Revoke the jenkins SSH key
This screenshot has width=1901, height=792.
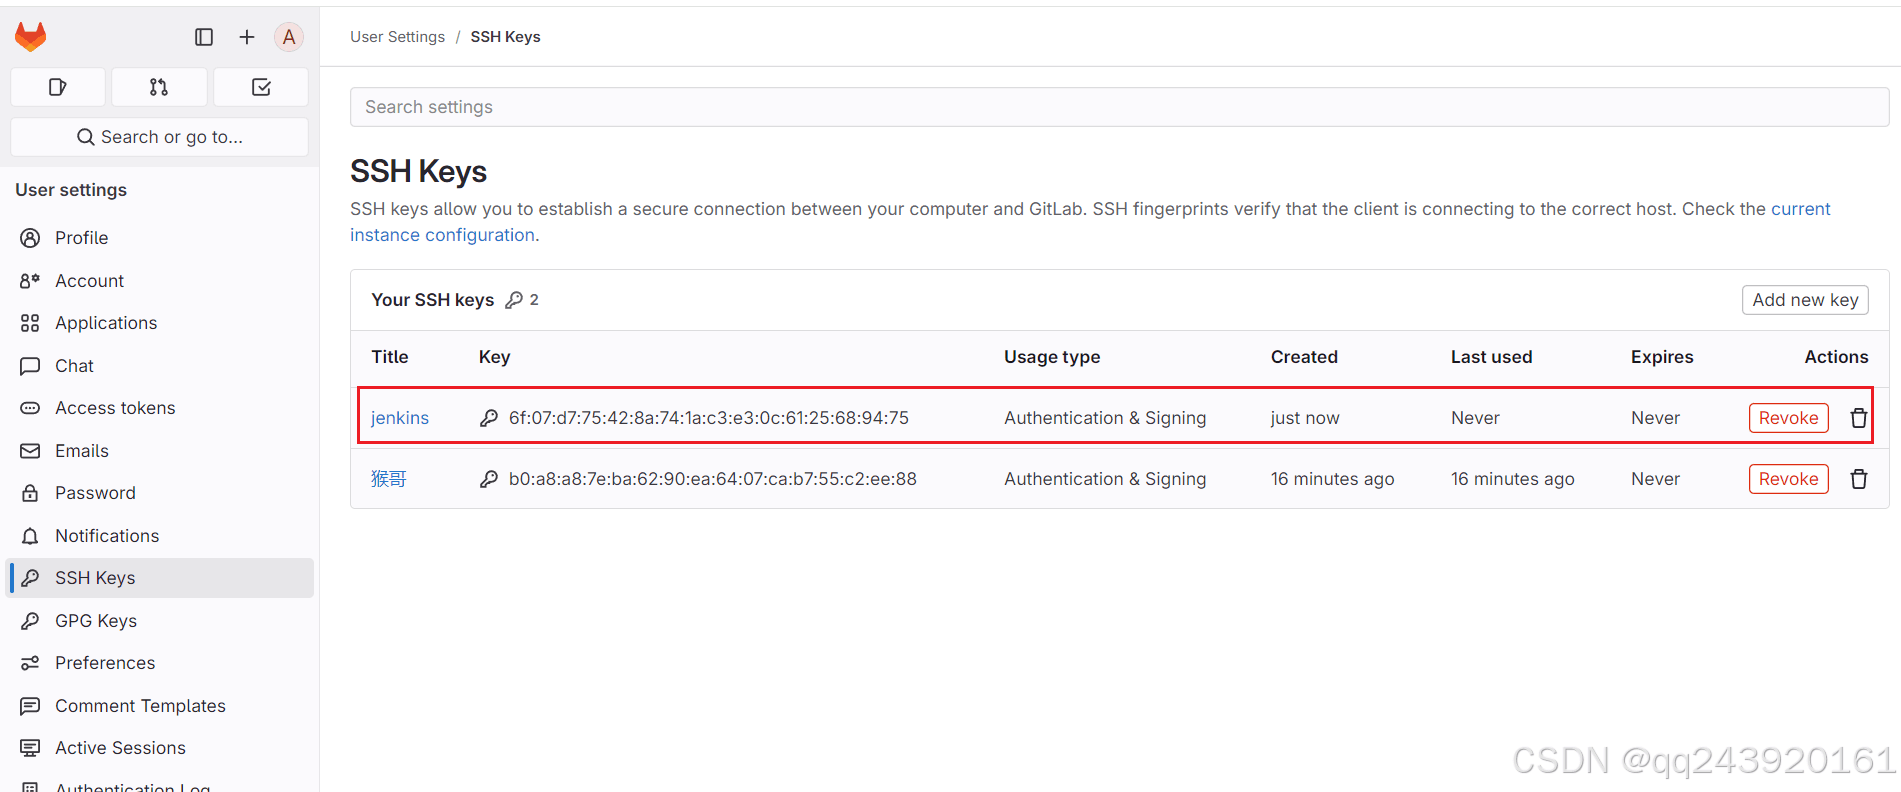(1788, 418)
